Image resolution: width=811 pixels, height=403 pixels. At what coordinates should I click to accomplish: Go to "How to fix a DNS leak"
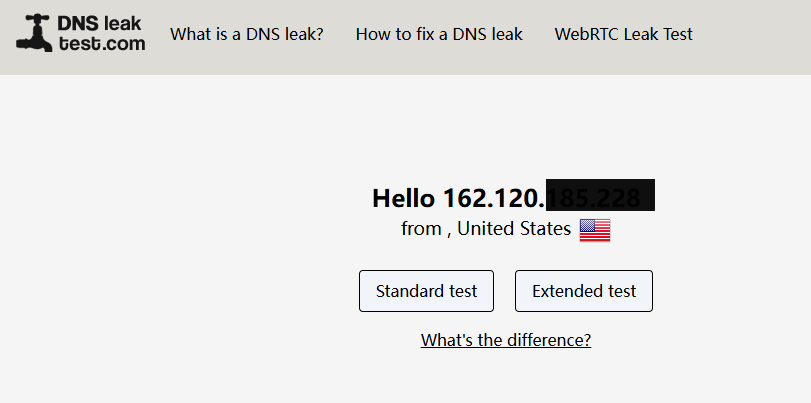coord(439,34)
